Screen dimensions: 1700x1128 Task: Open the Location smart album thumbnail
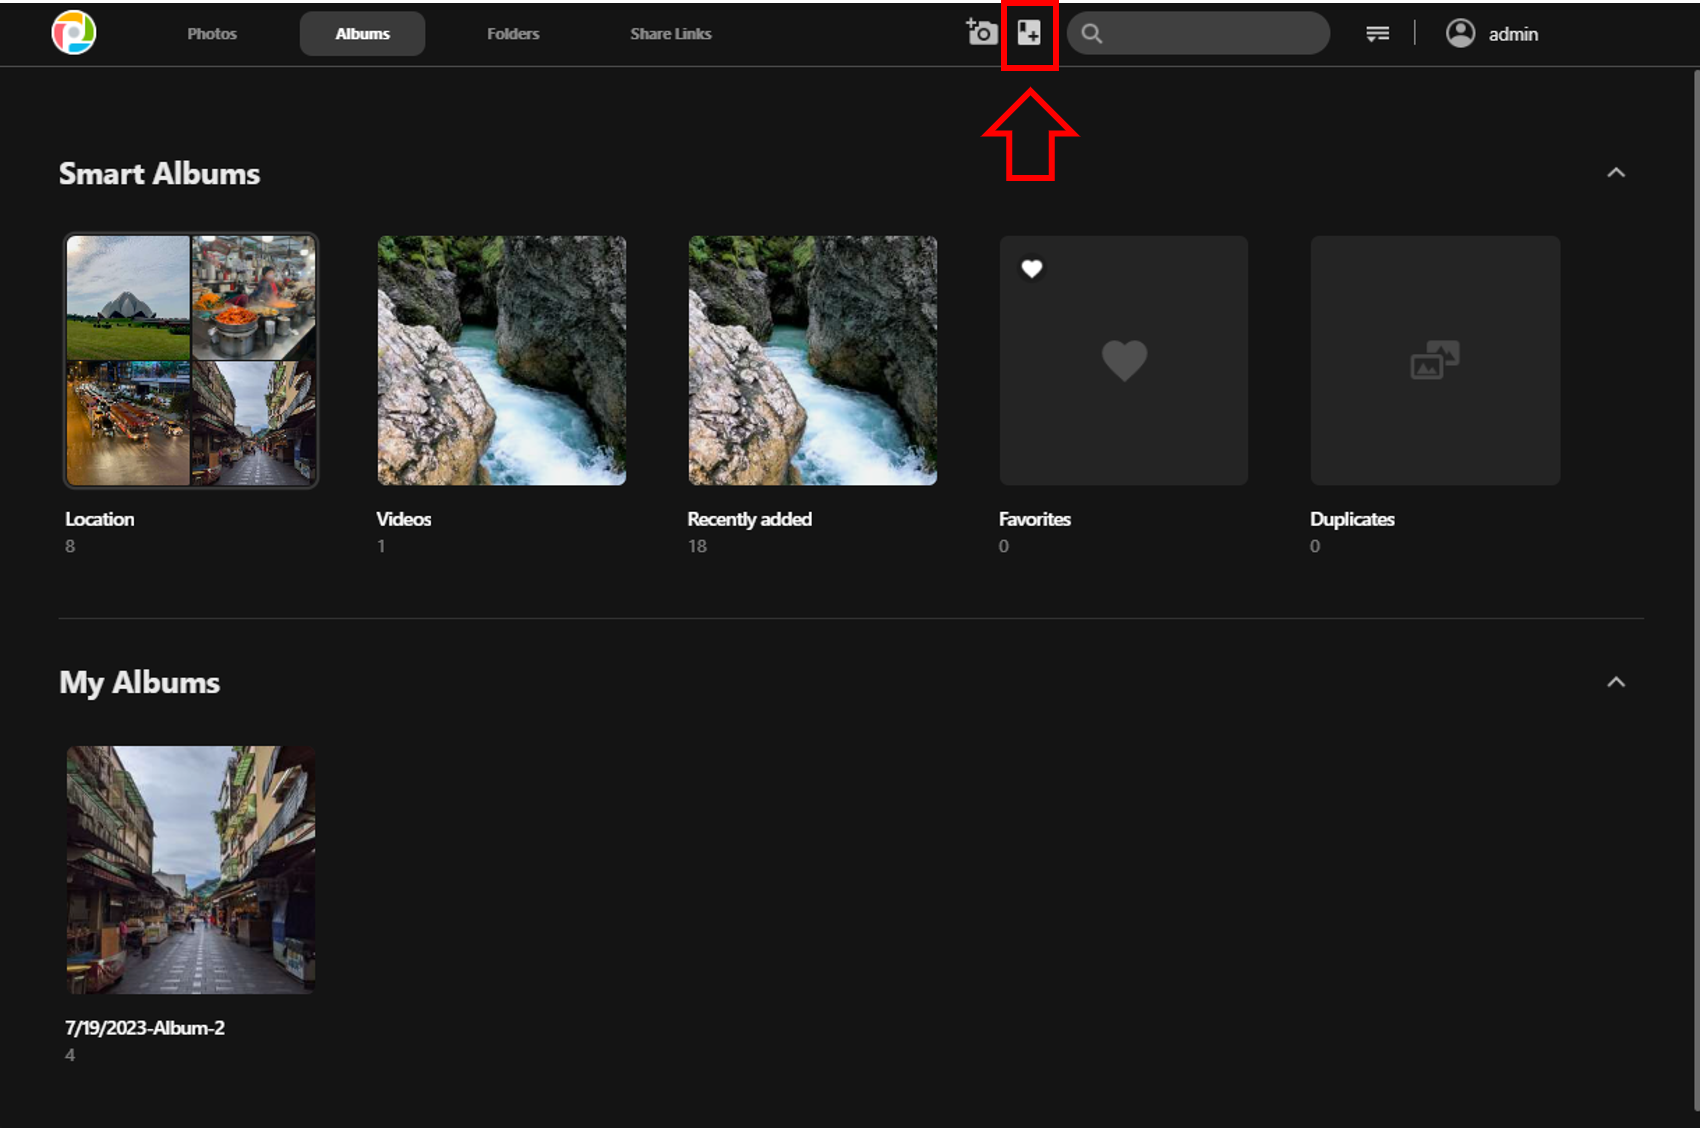[x=191, y=361]
